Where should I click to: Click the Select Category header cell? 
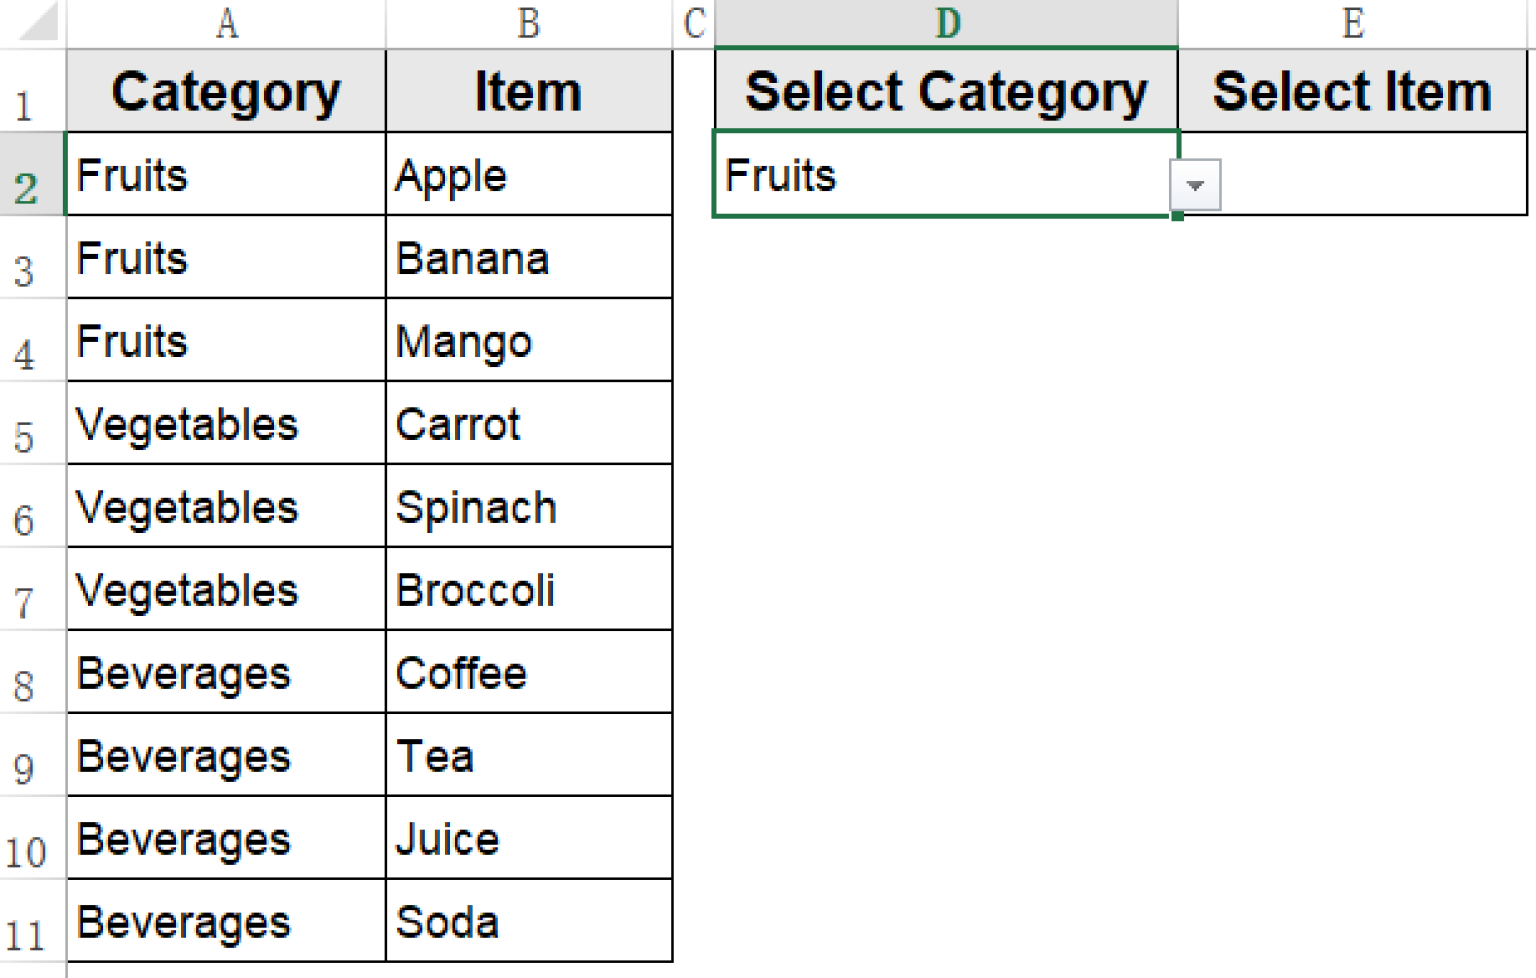point(948,90)
